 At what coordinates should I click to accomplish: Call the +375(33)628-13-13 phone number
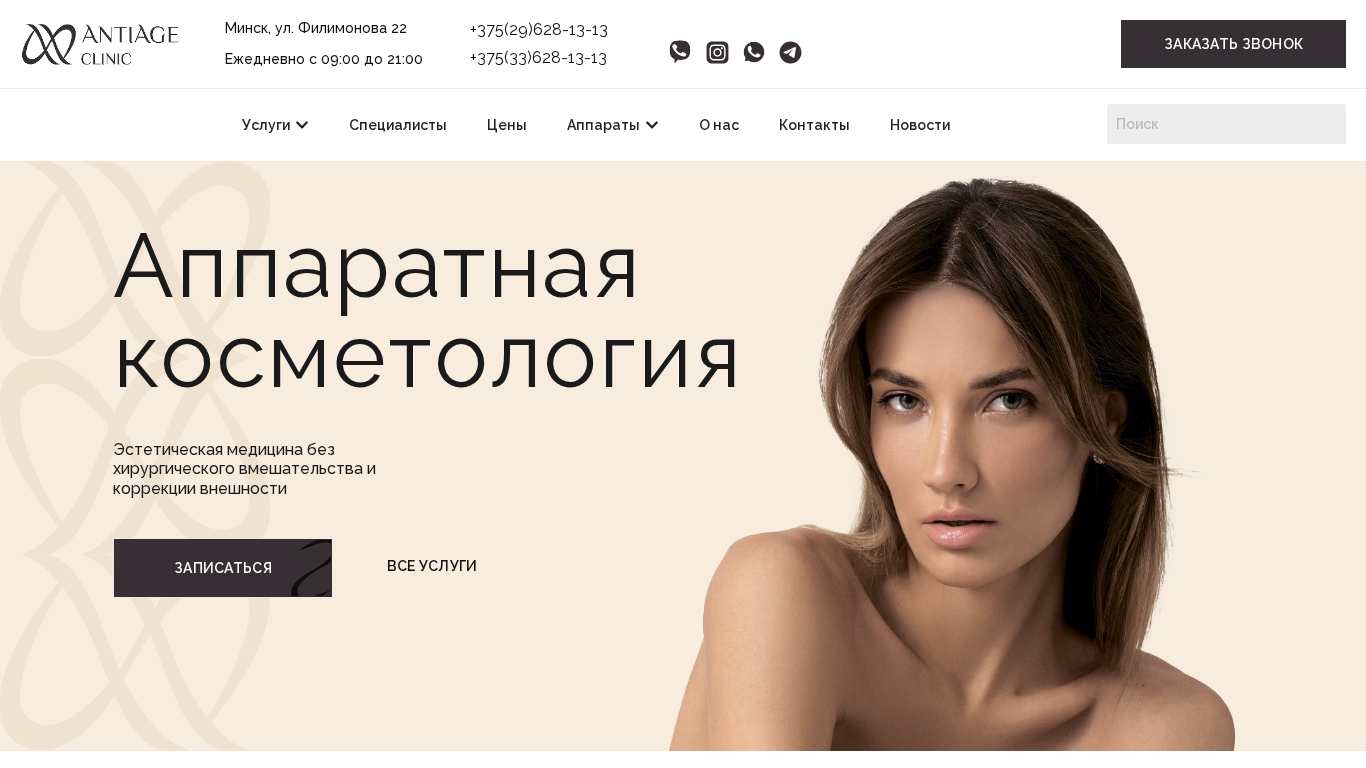pyautogui.click(x=539, y=57)
